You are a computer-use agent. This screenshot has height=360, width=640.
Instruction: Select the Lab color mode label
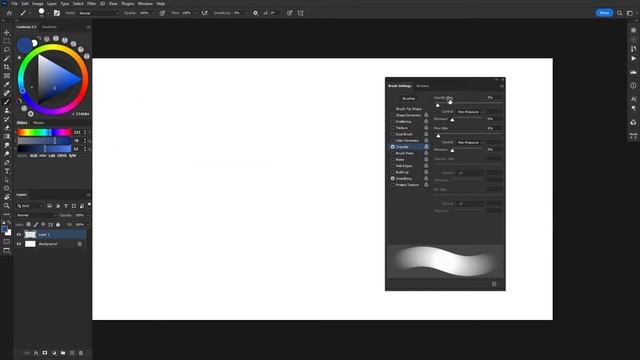point(52,156)
